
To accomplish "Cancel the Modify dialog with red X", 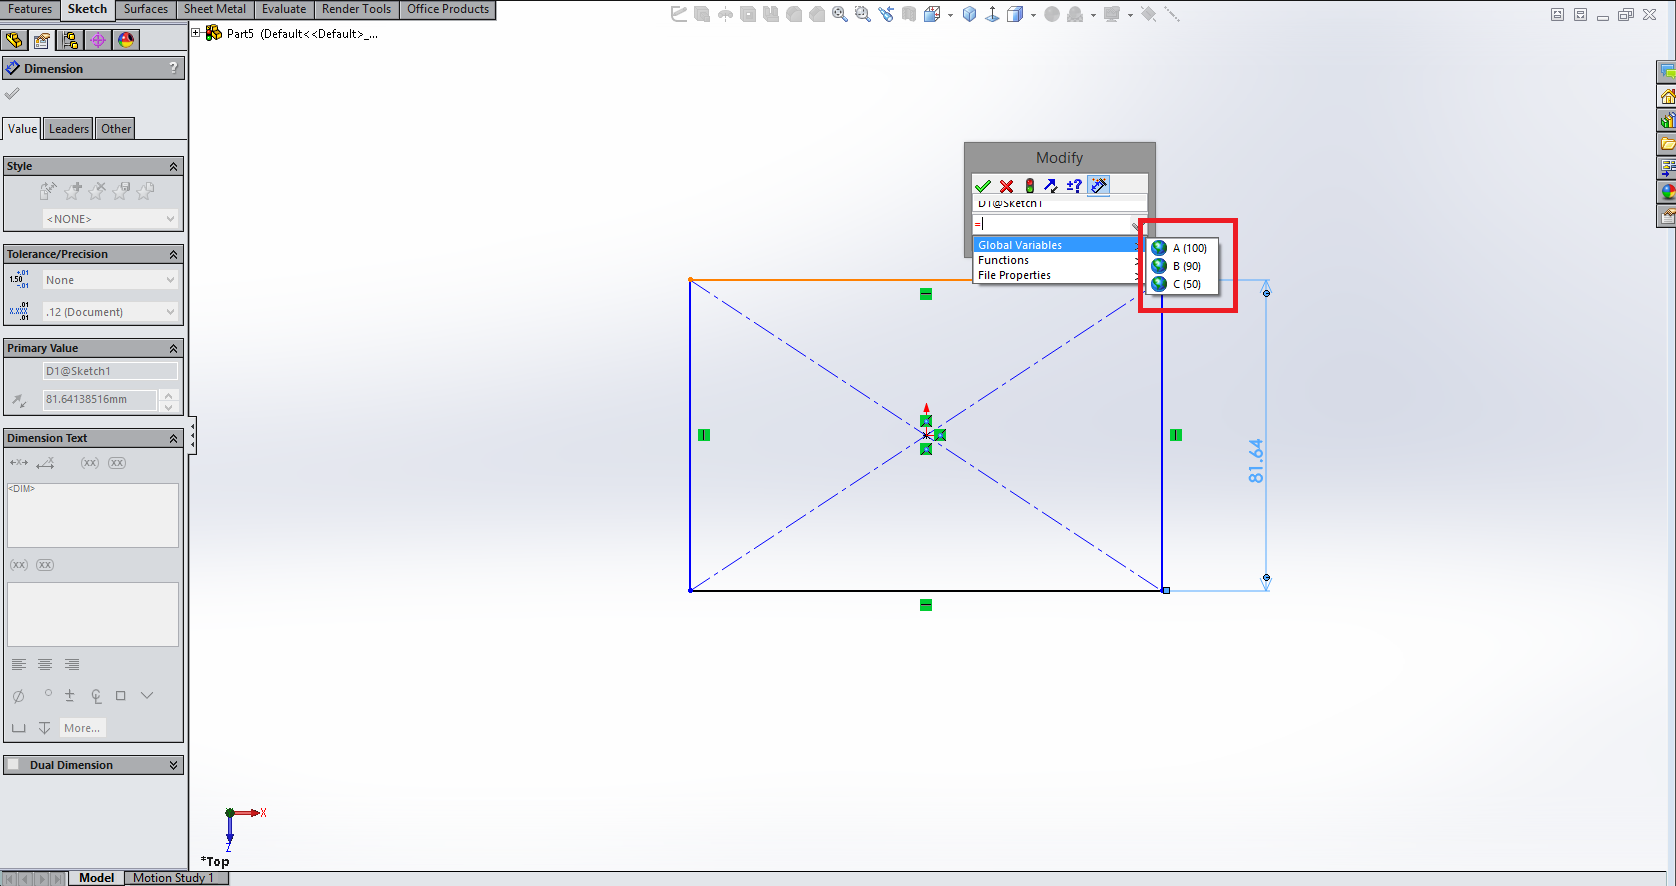I will click(1006, 186).
